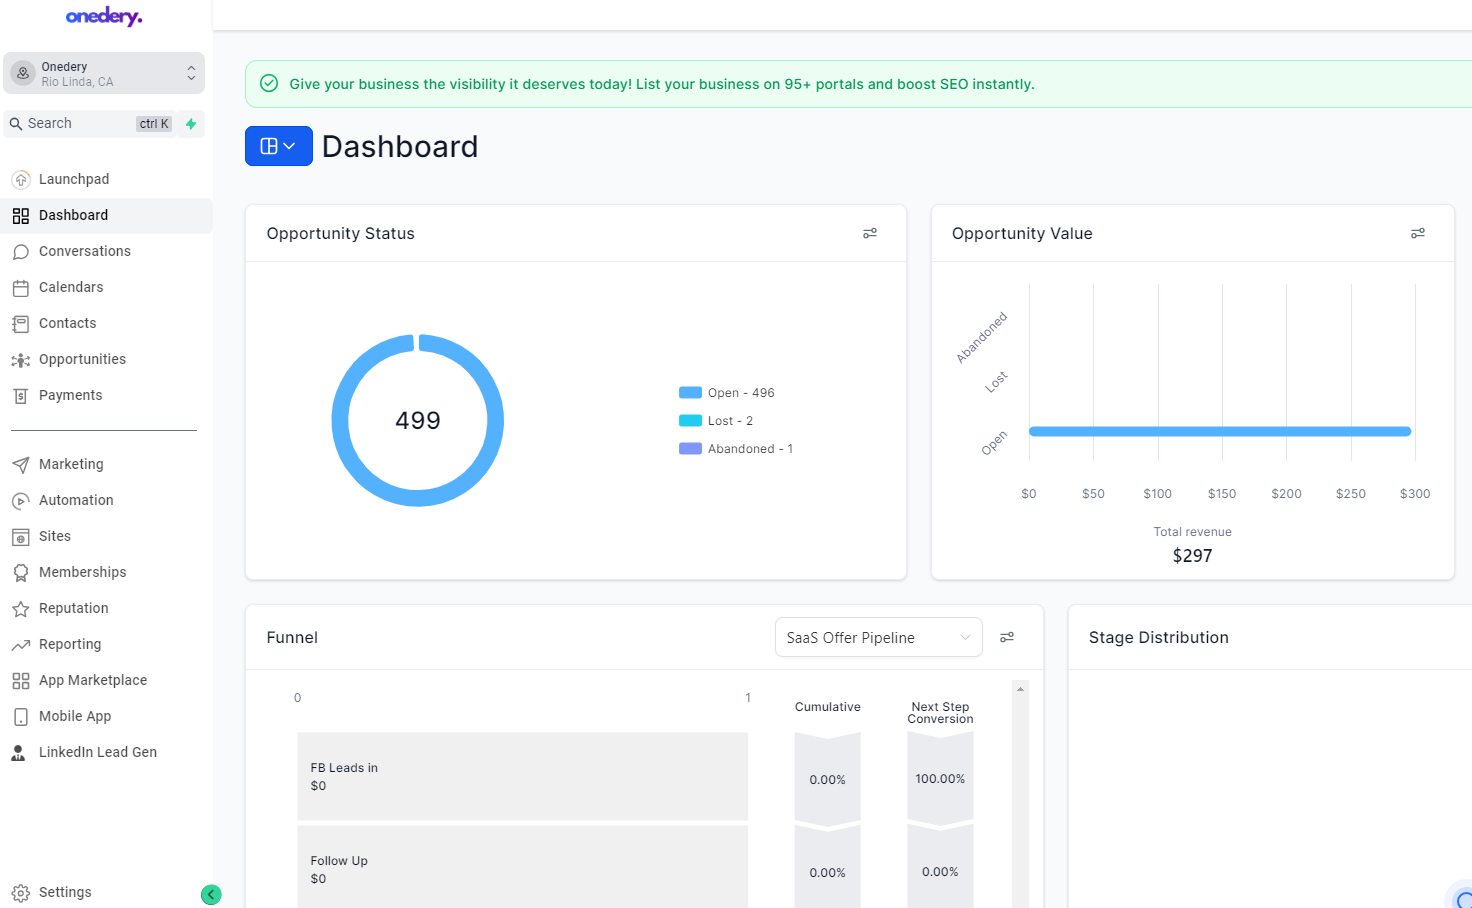
Task: Click the Sites icon
Action: pos(20,537)
